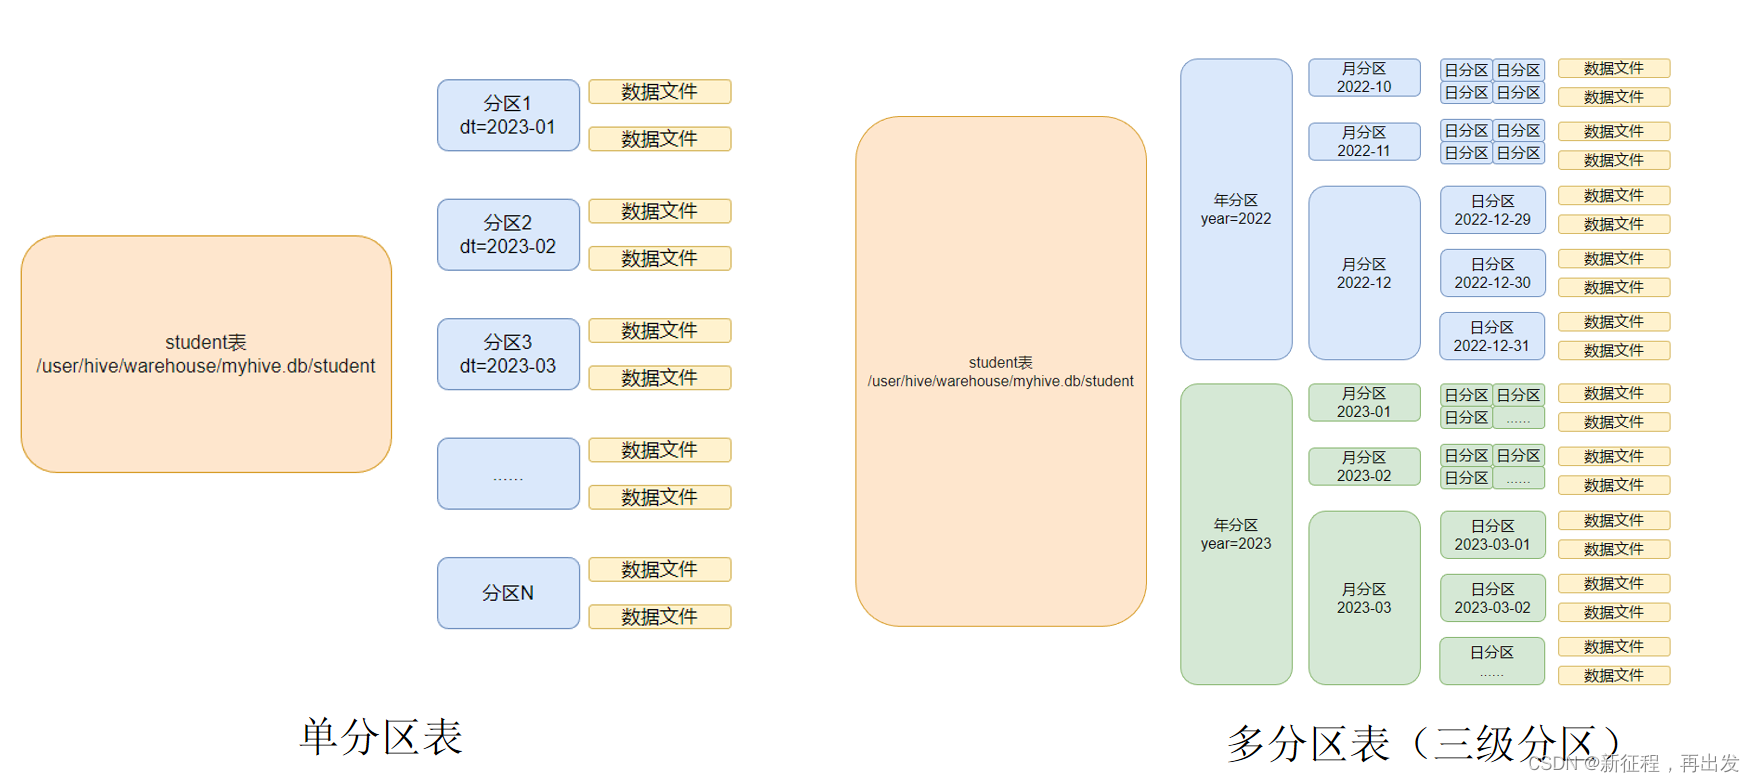1755x782 pixels.
Task: Click upper 数据文件 beside 日分区 2022-12-29
Action: (x=1614, y=195)
